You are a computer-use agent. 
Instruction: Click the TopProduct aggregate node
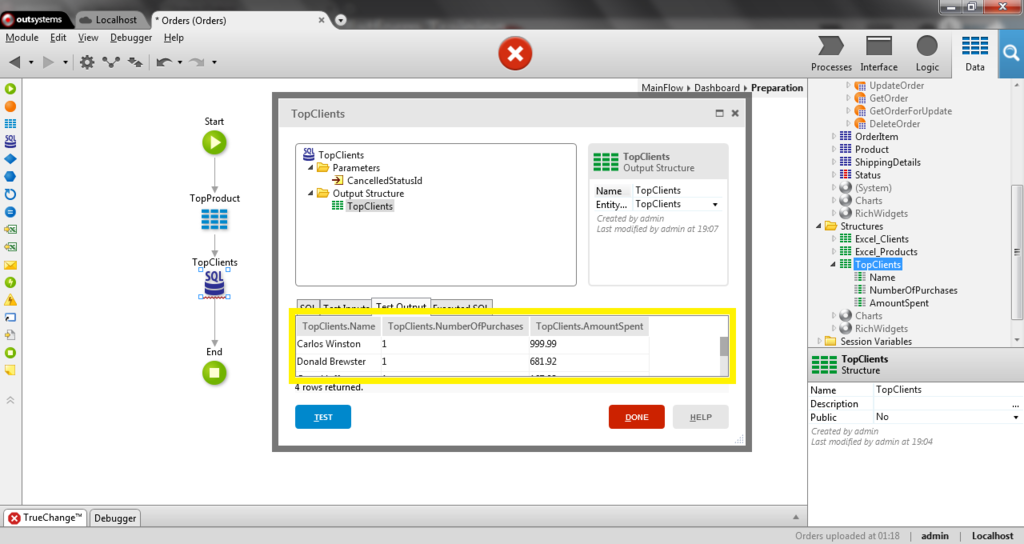214,219
